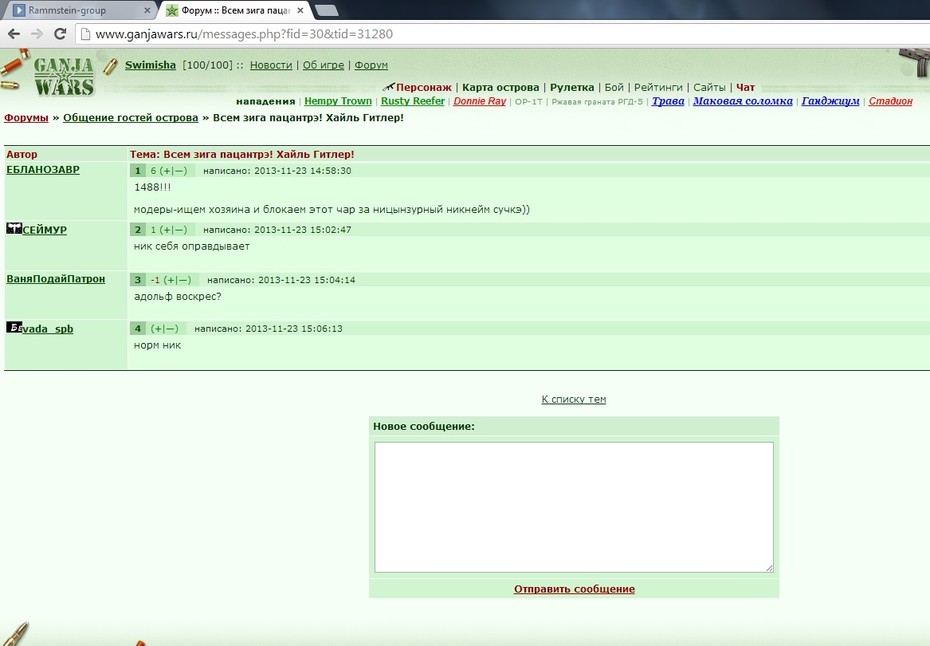Viewport: 930px width, 646px height.
Task: Click the new message text area
Action: click(x=574, y=507)
